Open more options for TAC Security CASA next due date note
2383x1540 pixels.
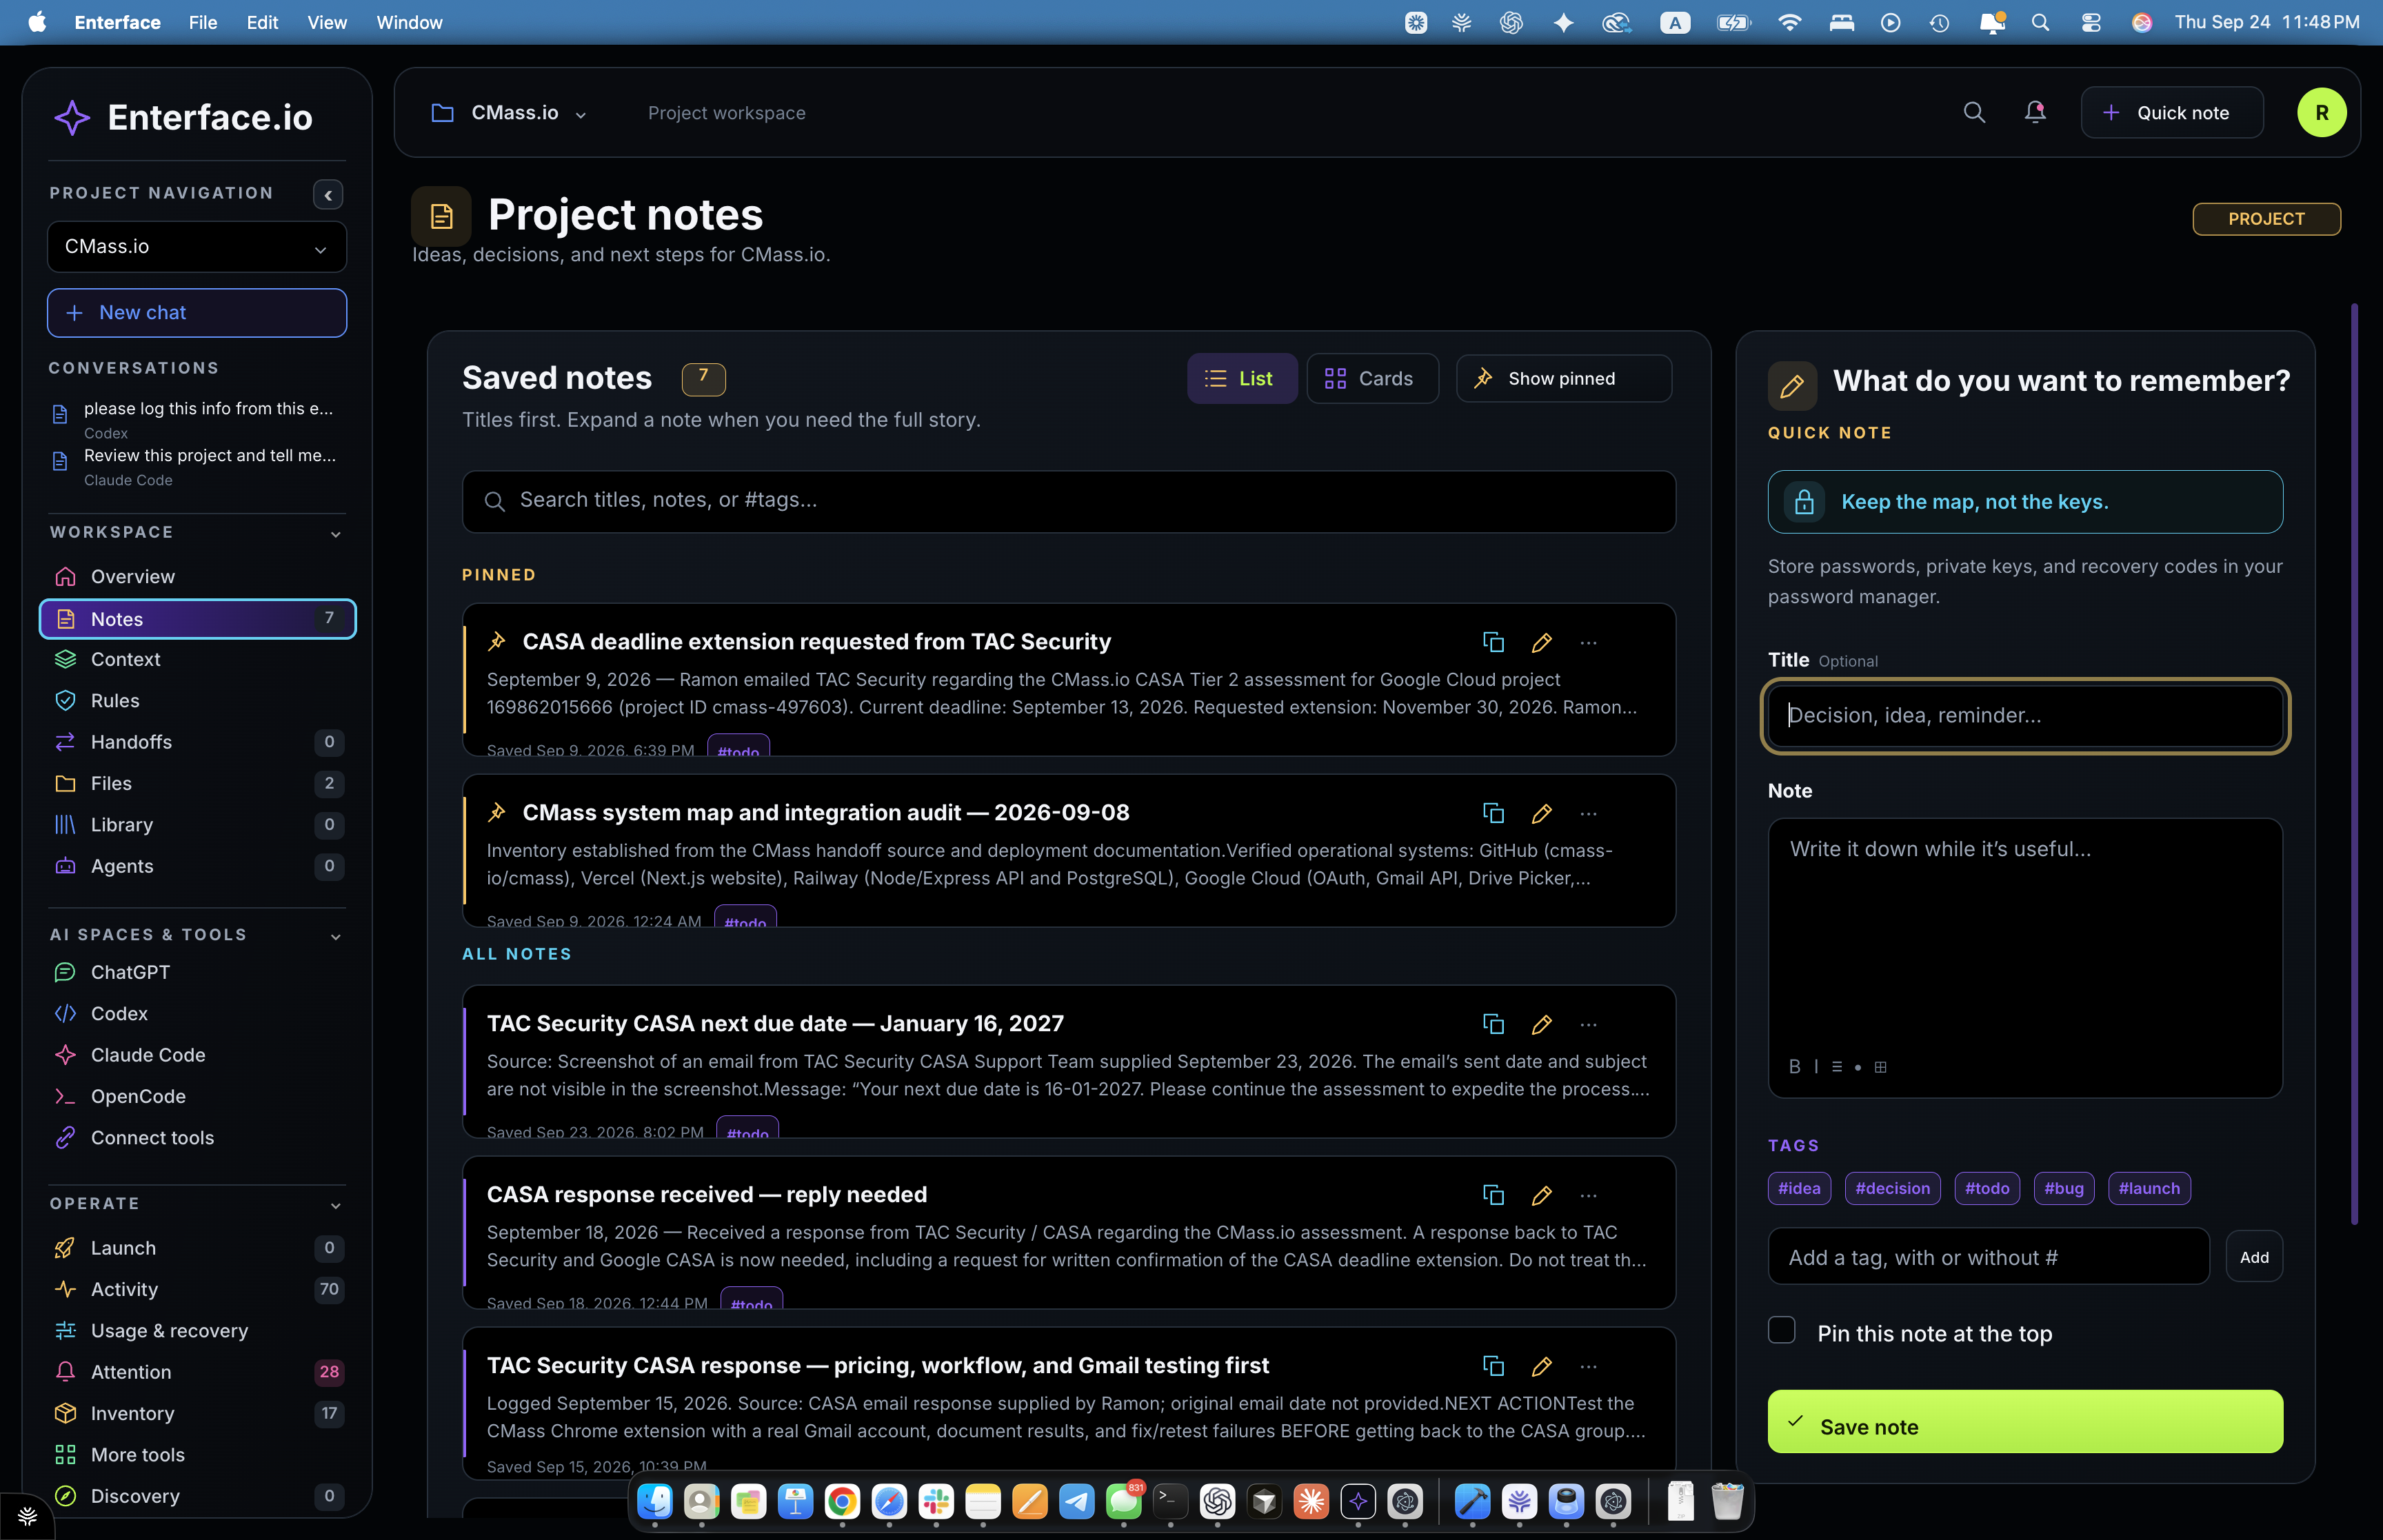click(1588, 1024)
